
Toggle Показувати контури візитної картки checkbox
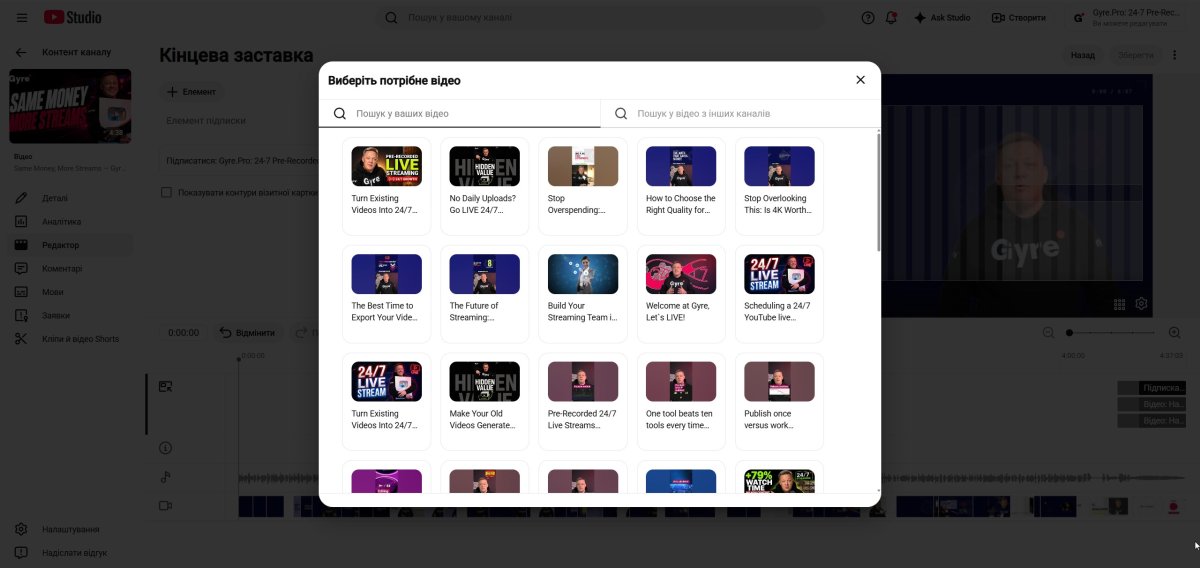click(x=167, y=192)
